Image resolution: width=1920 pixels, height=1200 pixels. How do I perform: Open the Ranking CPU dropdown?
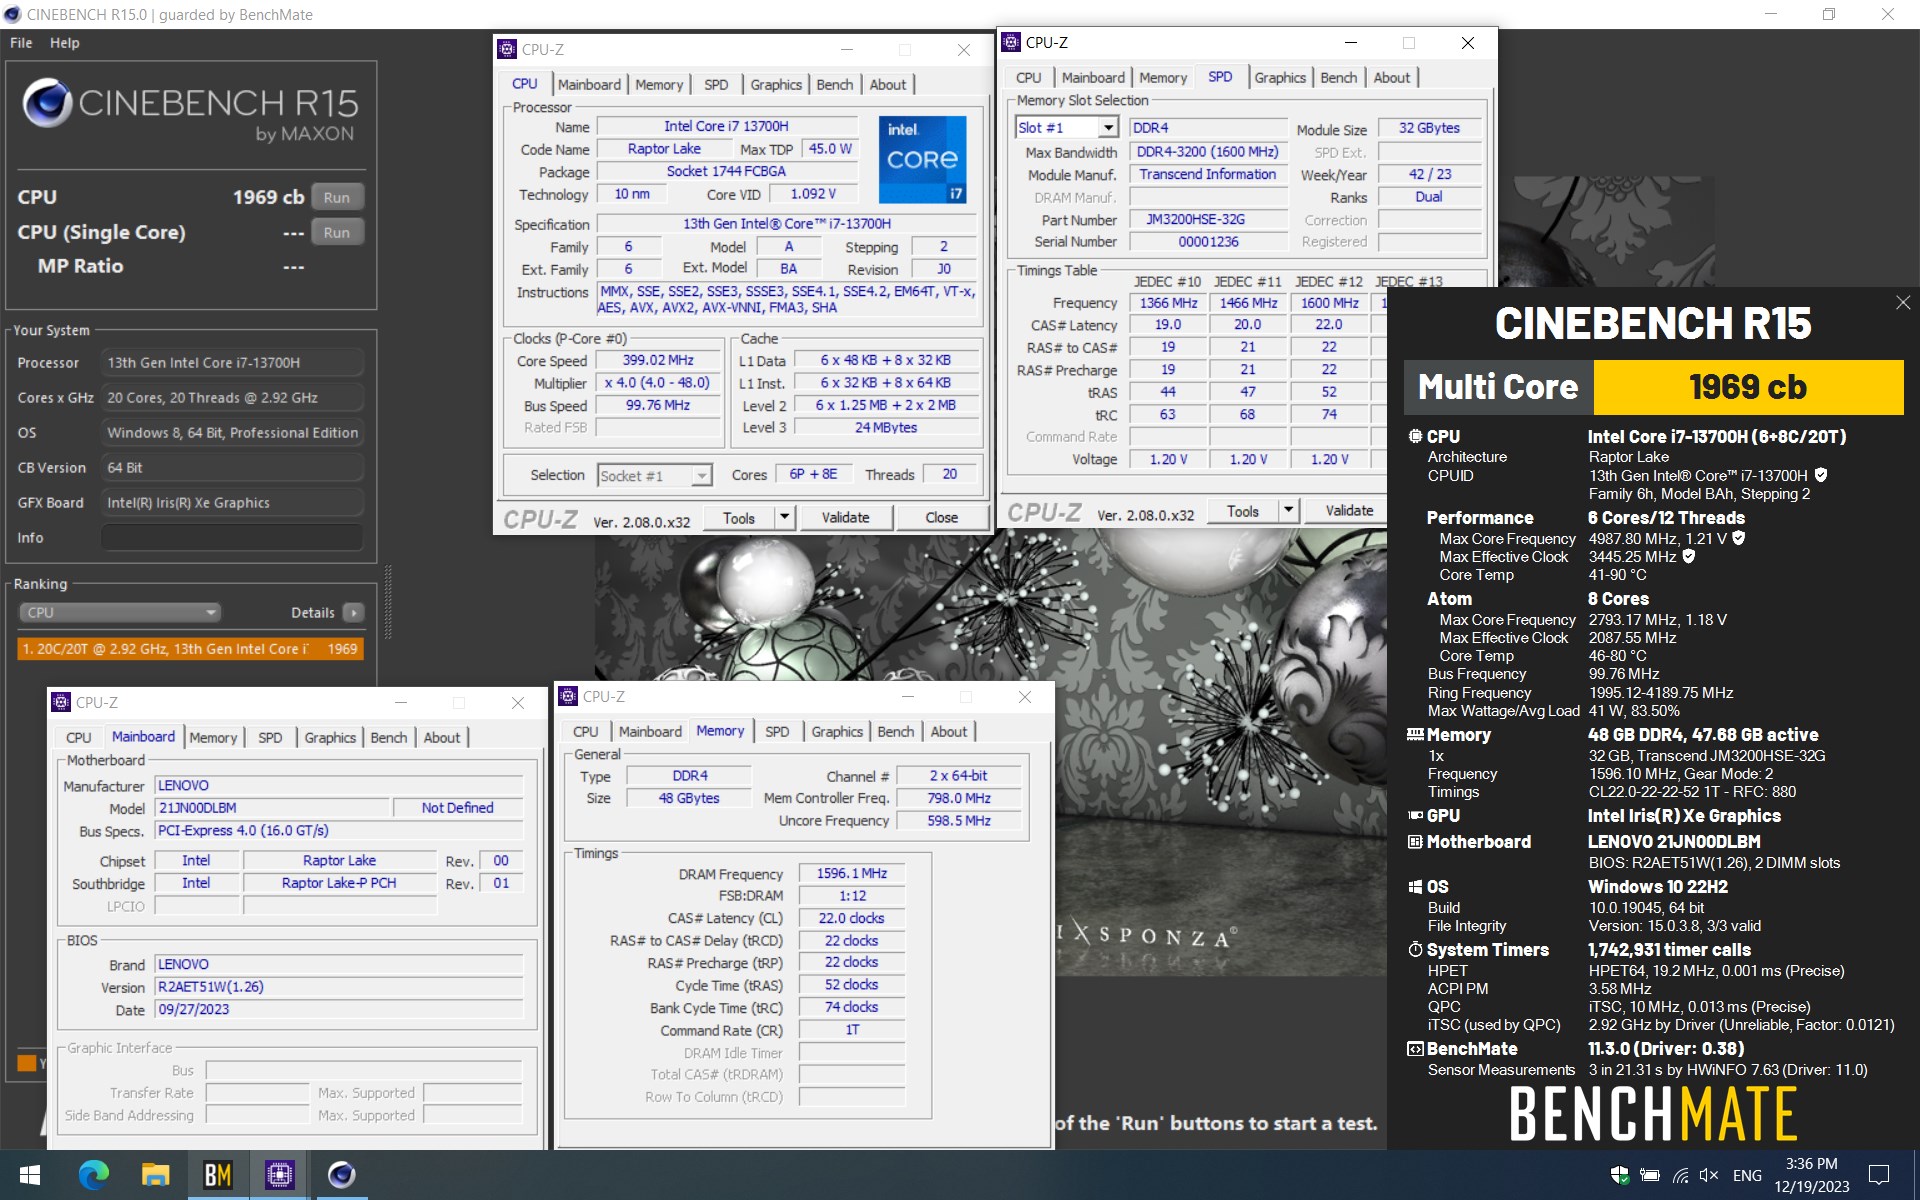(119, 612)
